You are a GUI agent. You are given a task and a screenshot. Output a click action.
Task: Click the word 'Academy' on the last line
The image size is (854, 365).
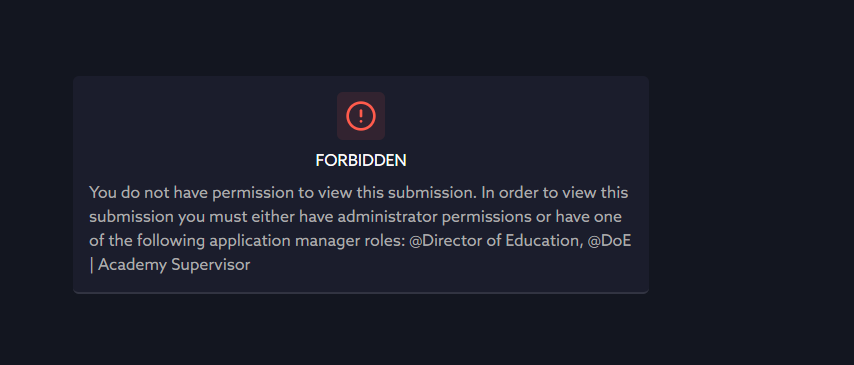(132, 265)
